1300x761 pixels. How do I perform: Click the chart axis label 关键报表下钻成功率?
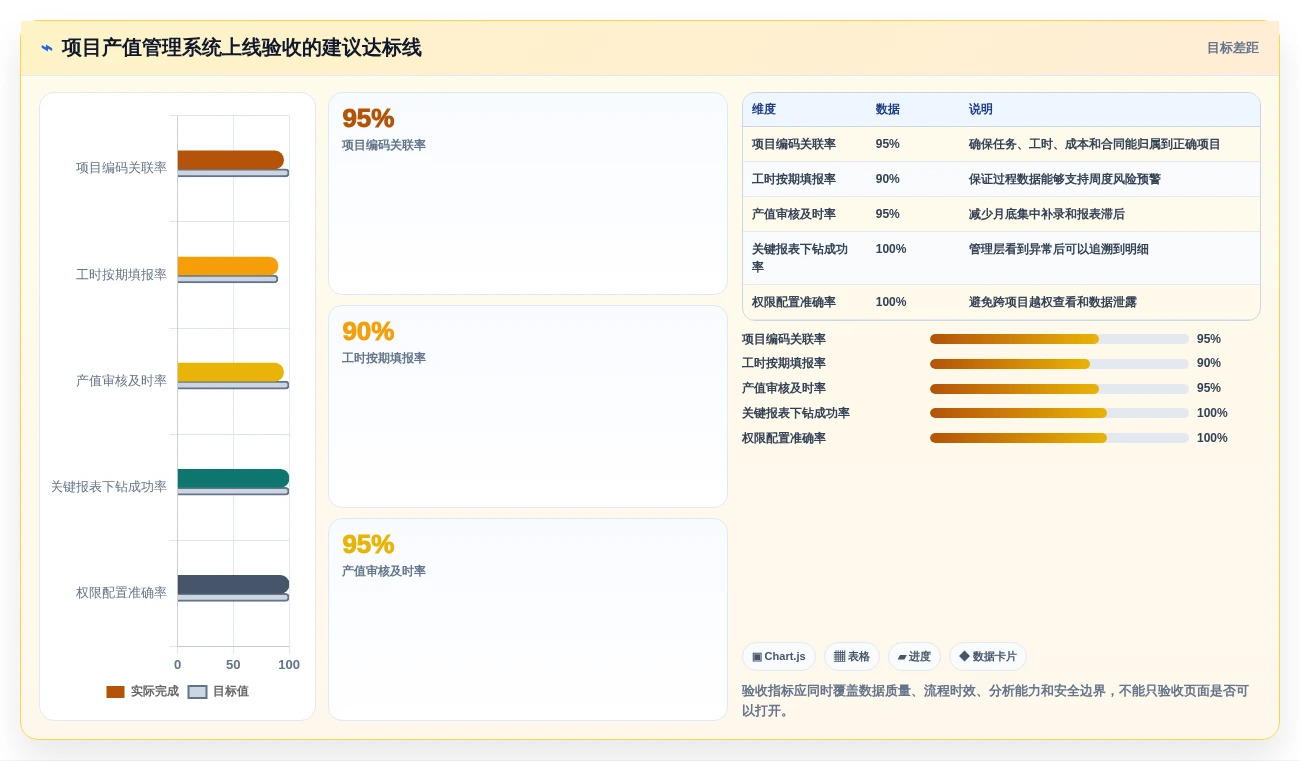tap(109, 487)
